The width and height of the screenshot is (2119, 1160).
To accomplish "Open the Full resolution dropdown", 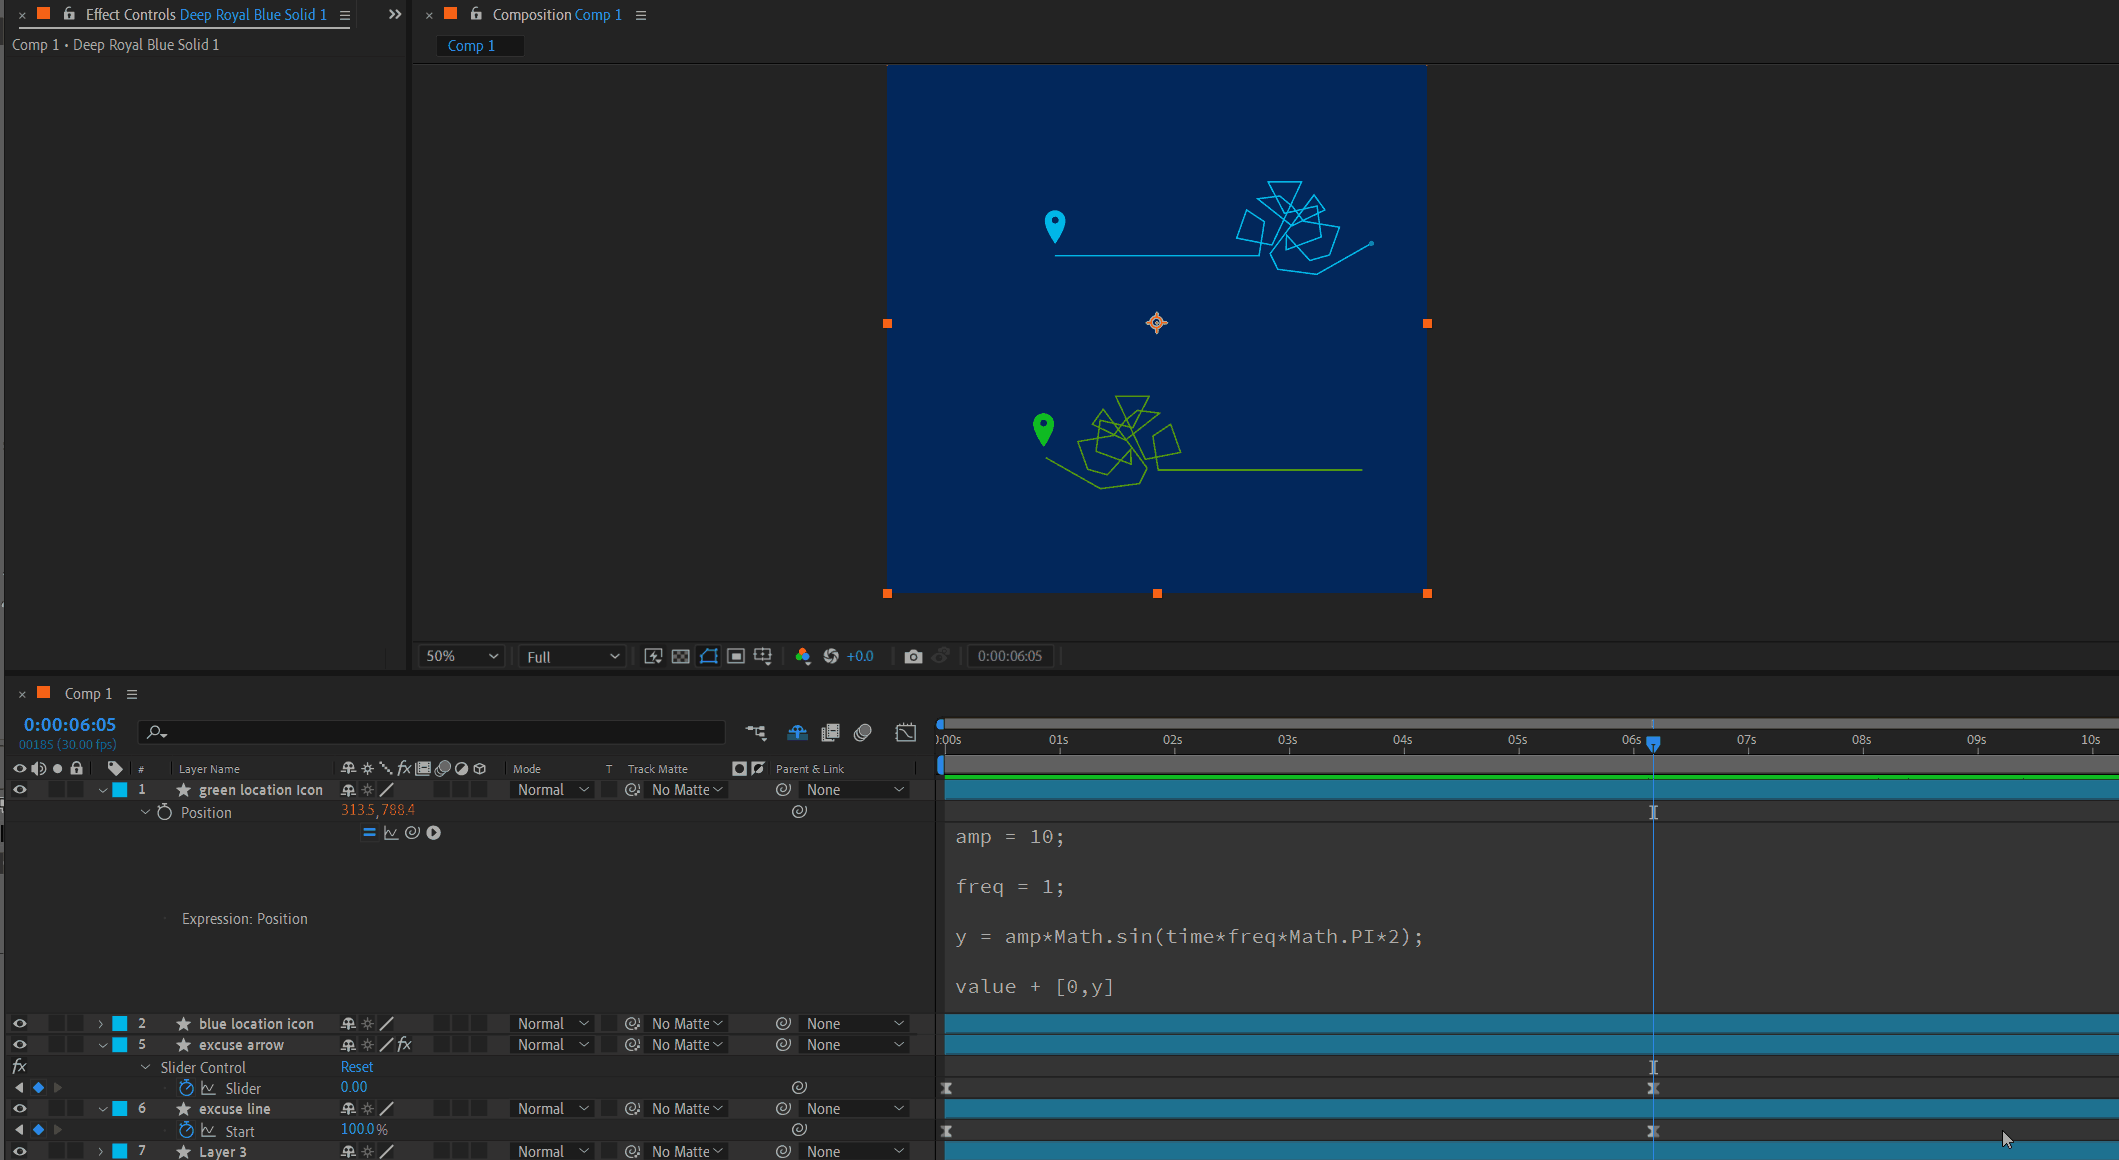I will 572,656.
